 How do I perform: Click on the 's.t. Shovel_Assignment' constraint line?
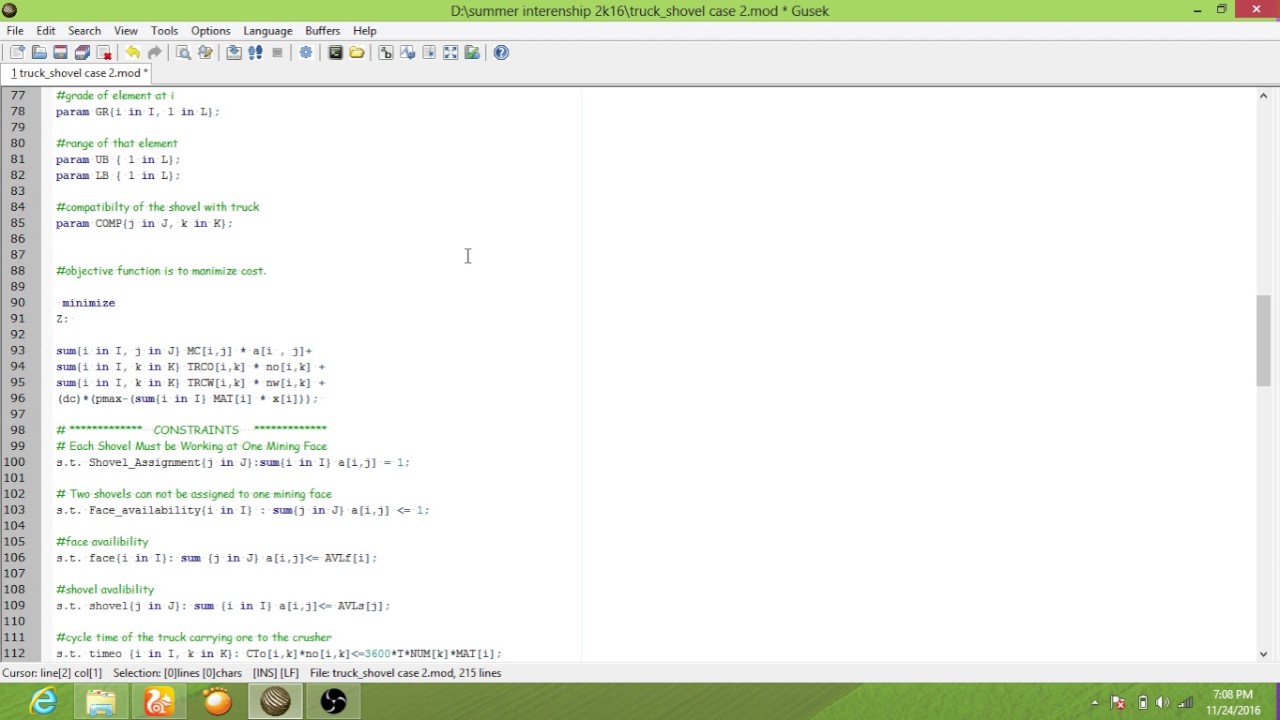(233, 462)
